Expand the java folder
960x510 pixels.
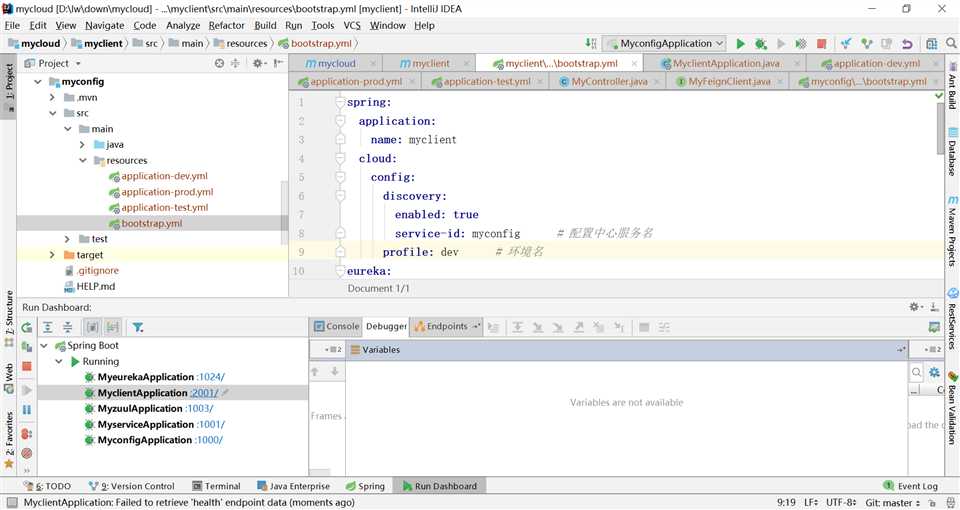82,144
